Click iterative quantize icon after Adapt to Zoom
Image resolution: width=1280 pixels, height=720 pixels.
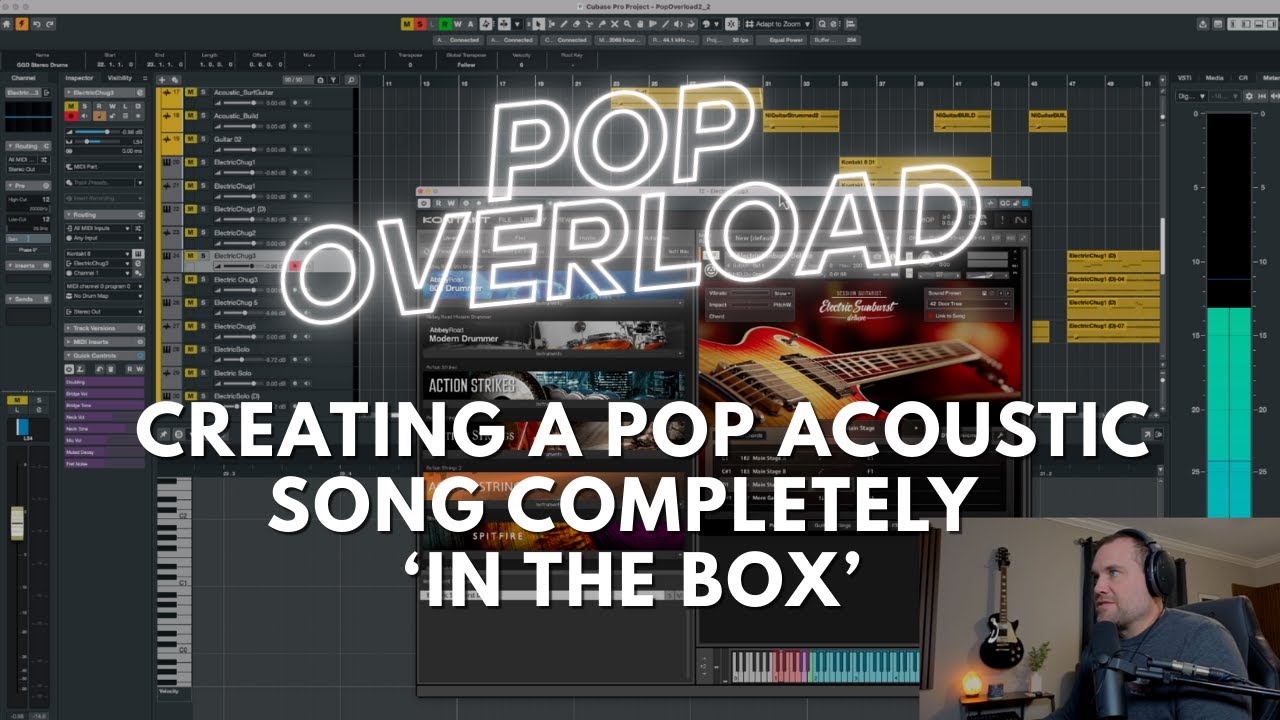coord(822,24)
